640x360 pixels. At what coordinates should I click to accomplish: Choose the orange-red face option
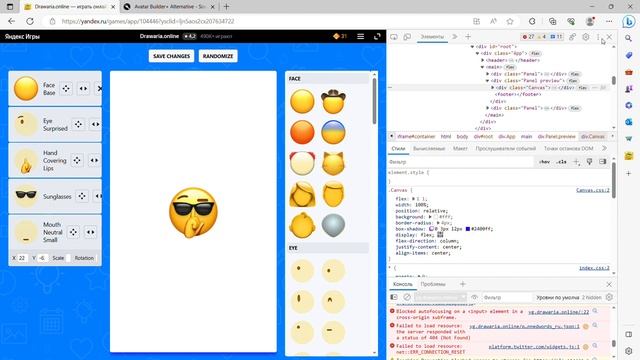(302, 132)
